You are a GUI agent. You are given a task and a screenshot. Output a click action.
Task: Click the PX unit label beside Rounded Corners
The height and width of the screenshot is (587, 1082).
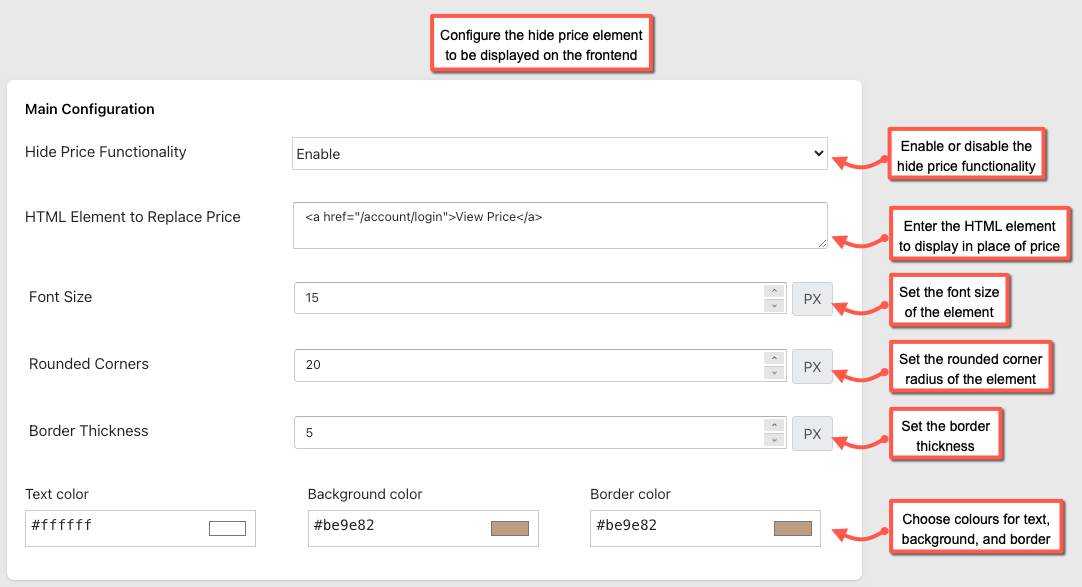tap(812, 366)
